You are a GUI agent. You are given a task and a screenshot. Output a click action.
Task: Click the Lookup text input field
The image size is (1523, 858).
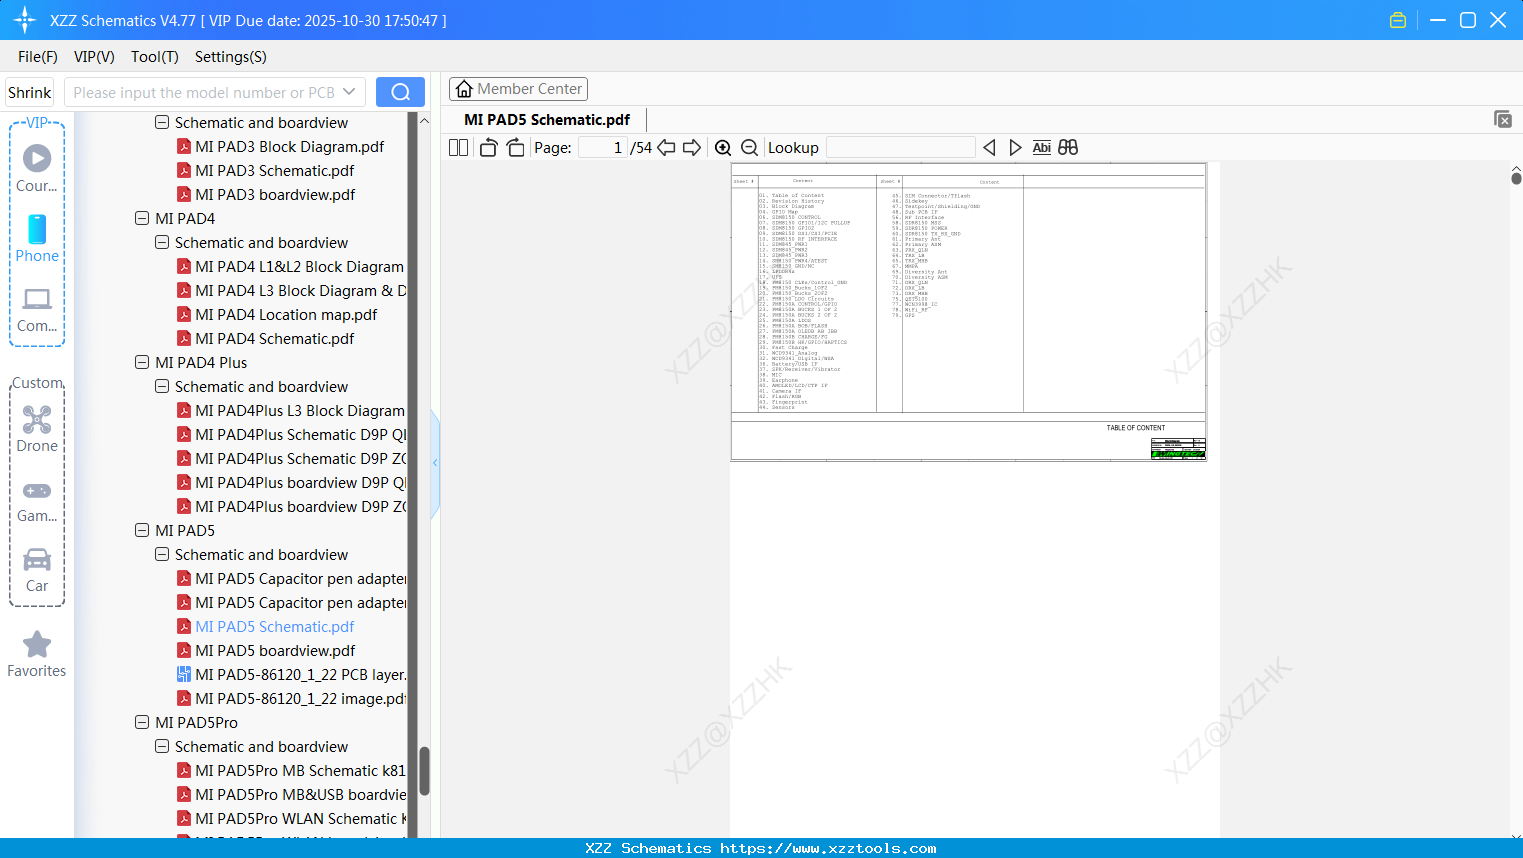pos(901,148)
